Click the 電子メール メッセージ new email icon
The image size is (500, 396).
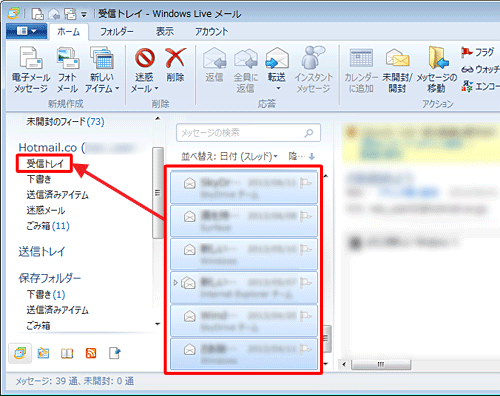tap(31, 58)
